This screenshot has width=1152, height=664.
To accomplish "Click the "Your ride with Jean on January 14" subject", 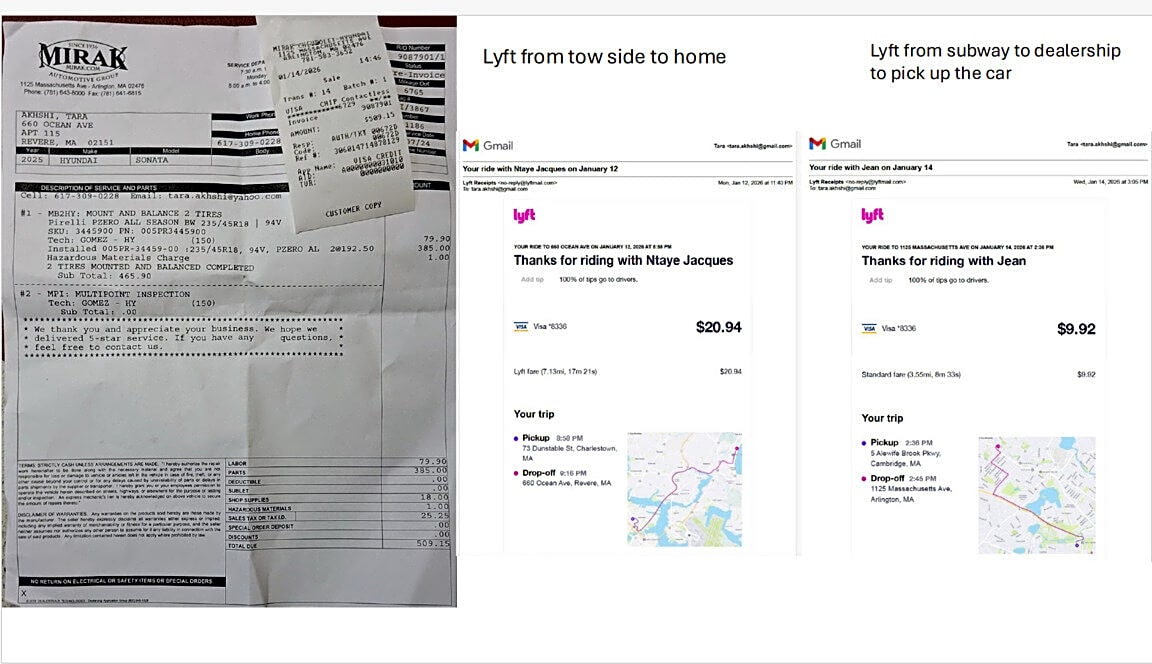I will point(871,167).
